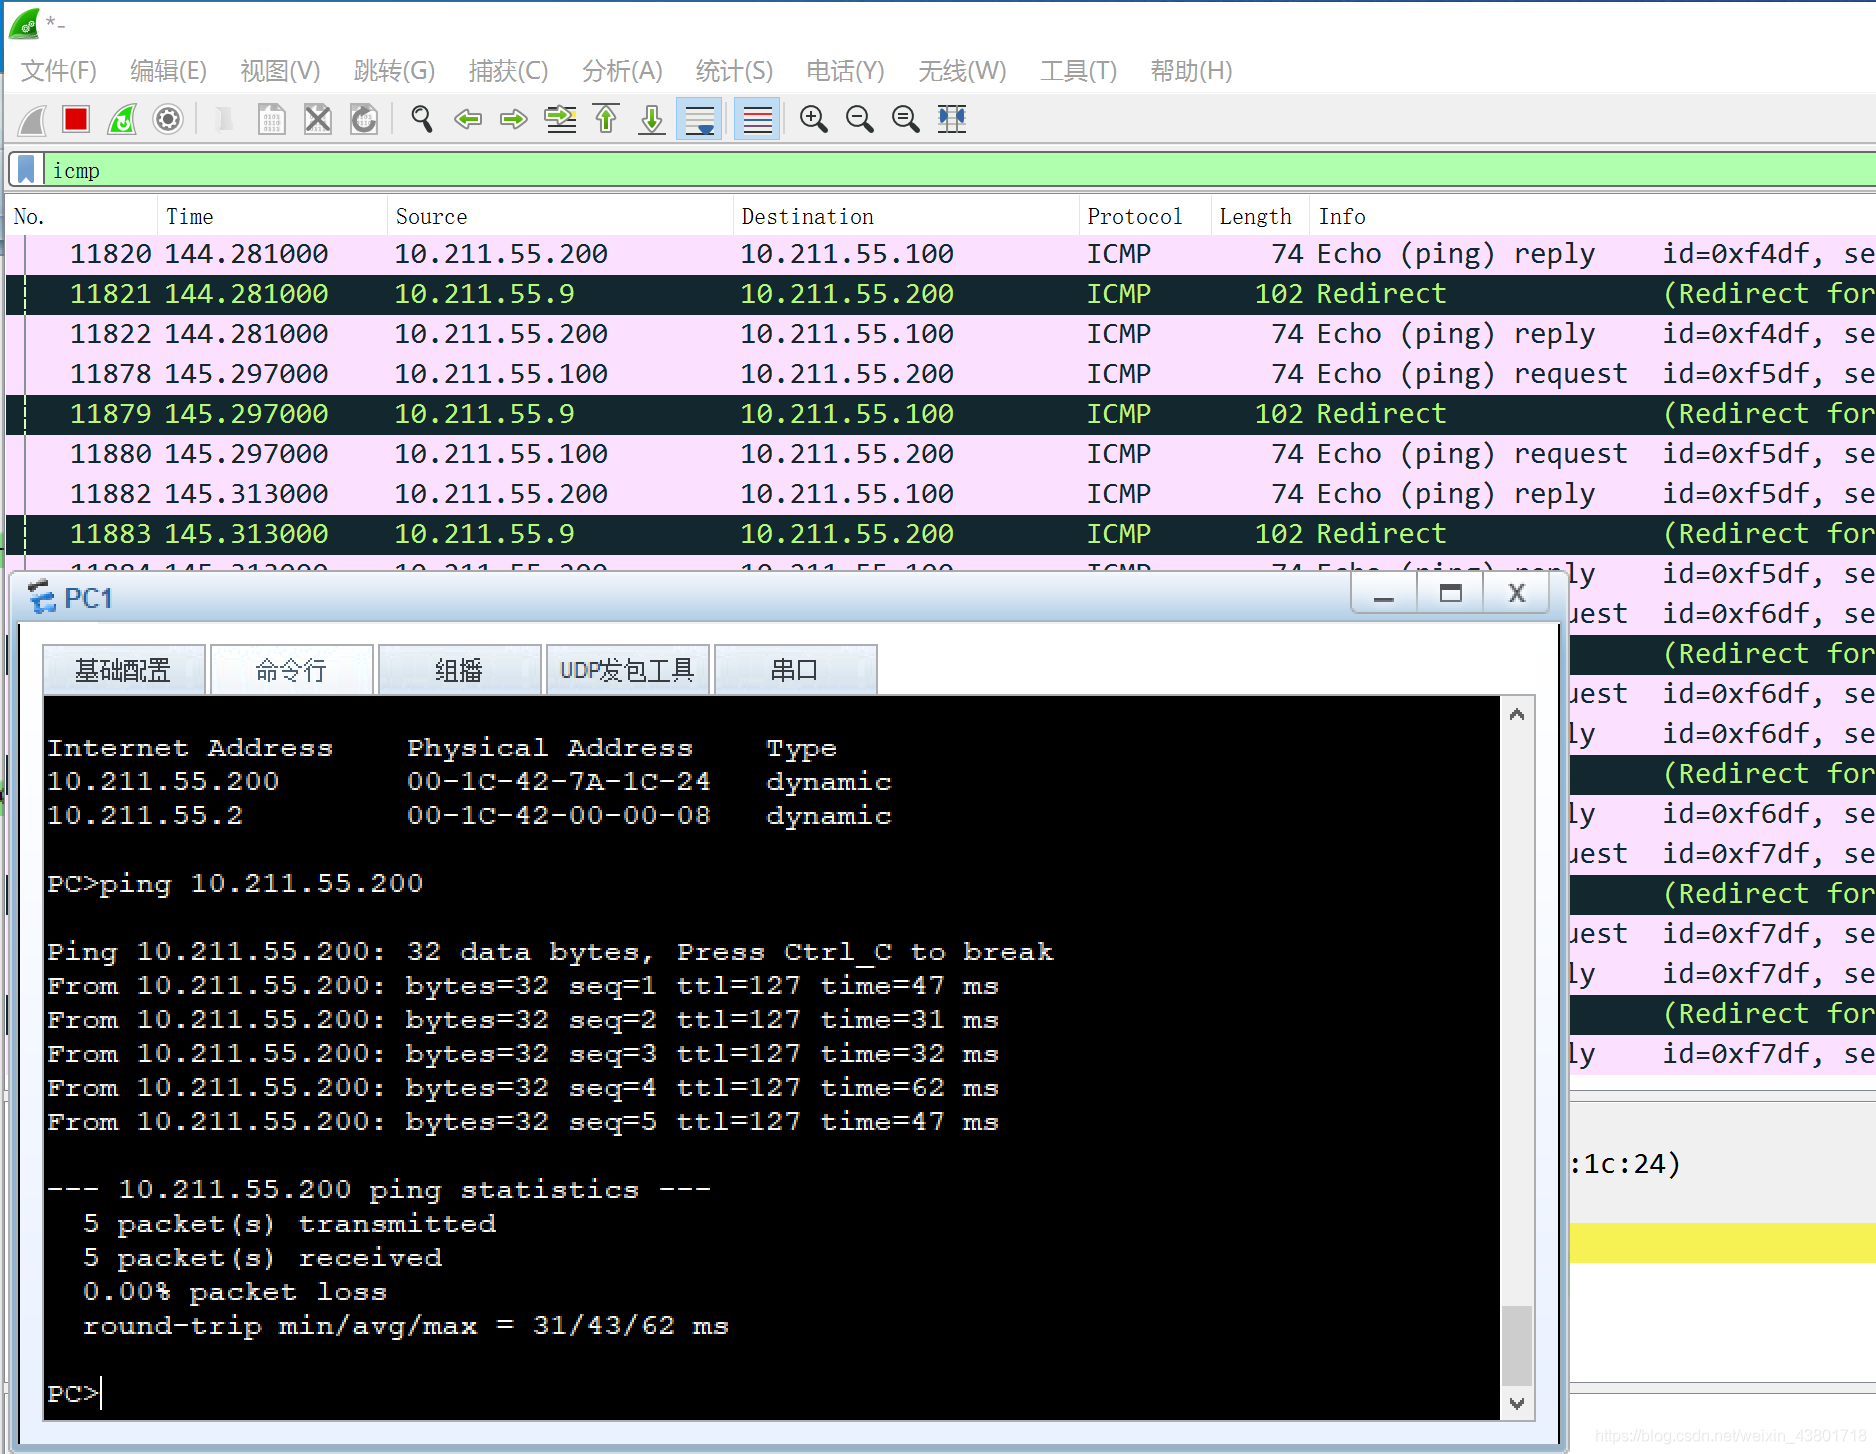The image size is (1876, 1454).
Task: Go forward in packet history
Action: (513, 120)
